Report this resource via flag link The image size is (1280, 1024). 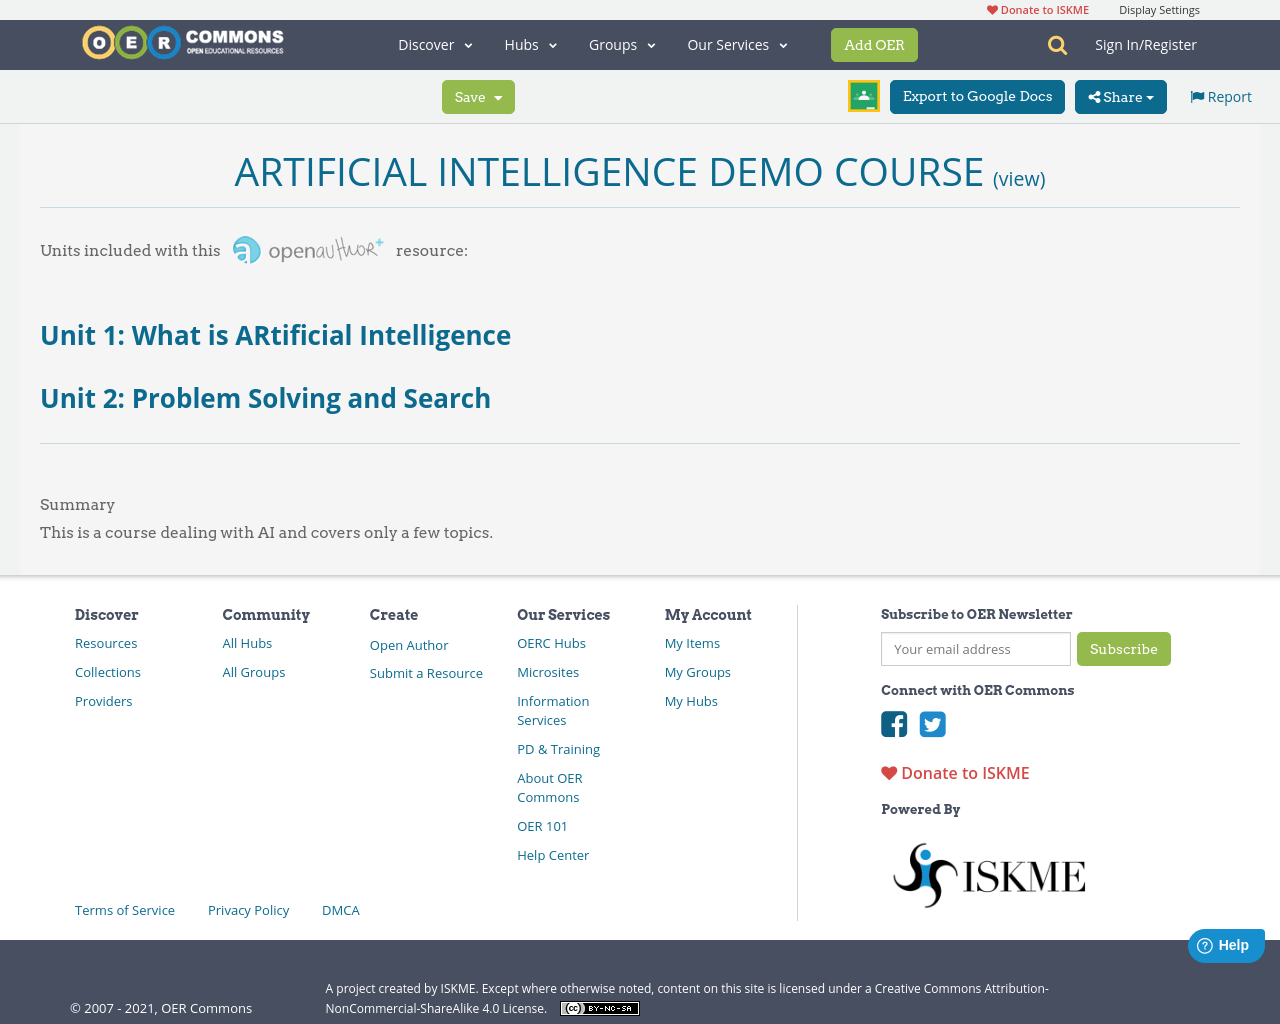point(1220,97)
